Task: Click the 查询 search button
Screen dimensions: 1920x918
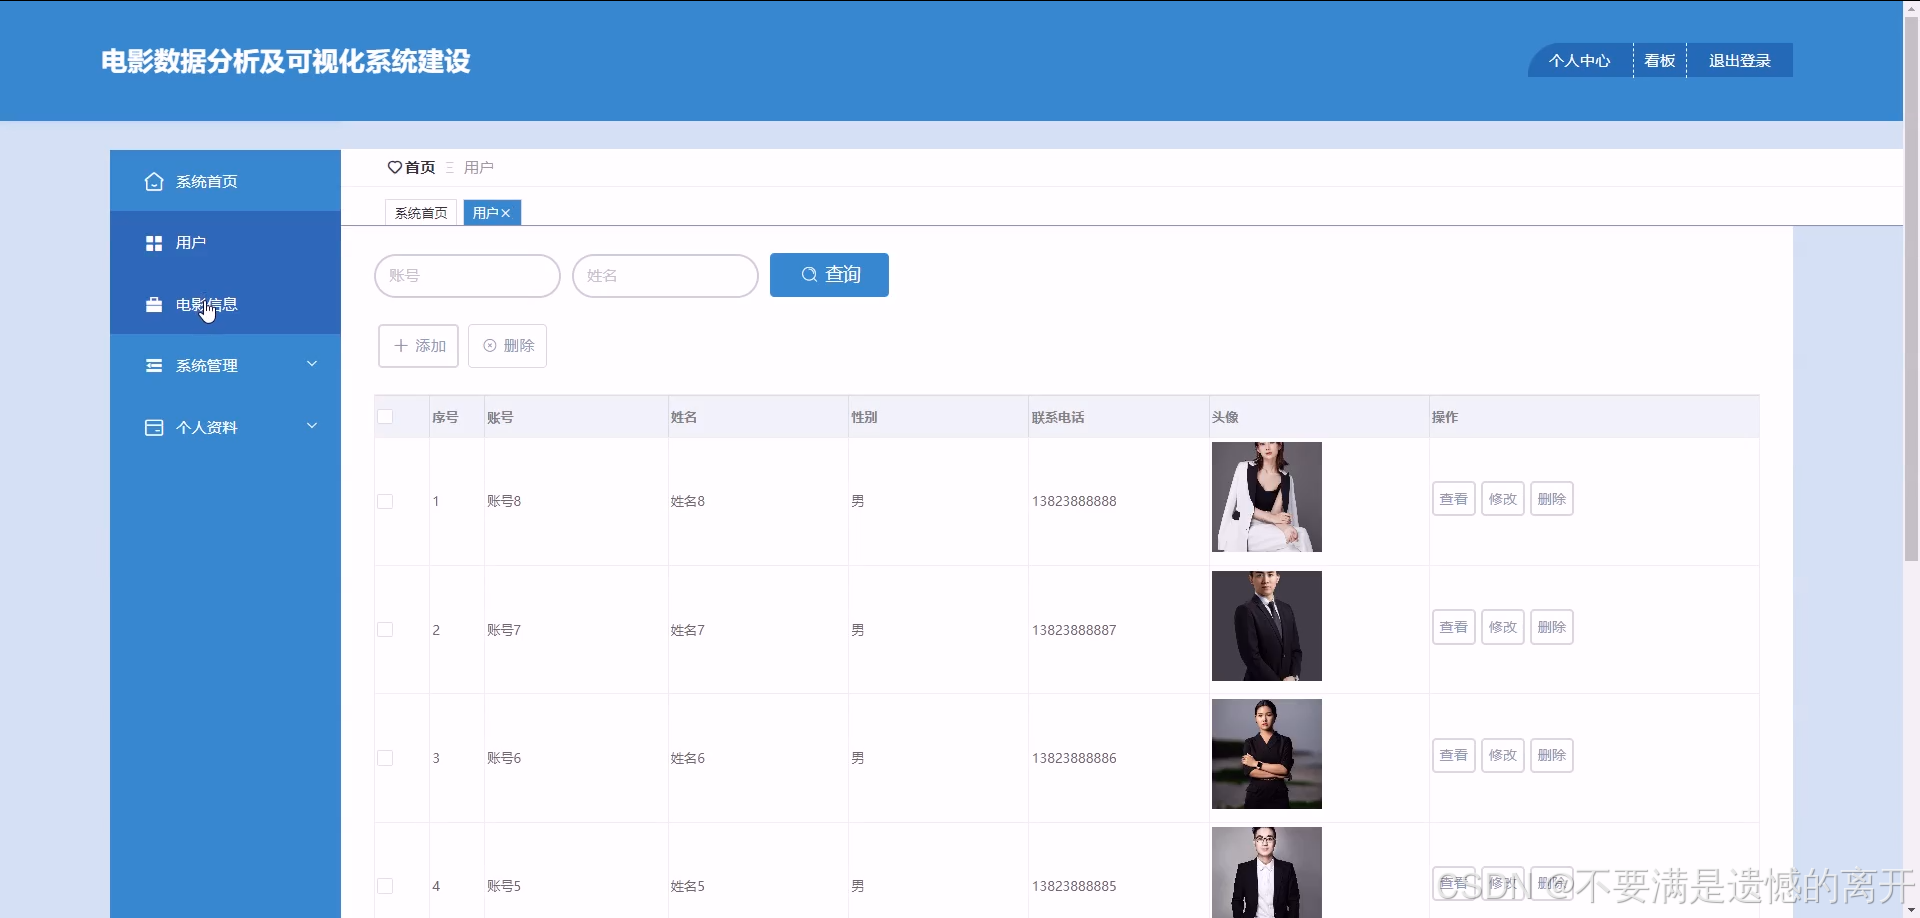Action: [x=829, y=275]
